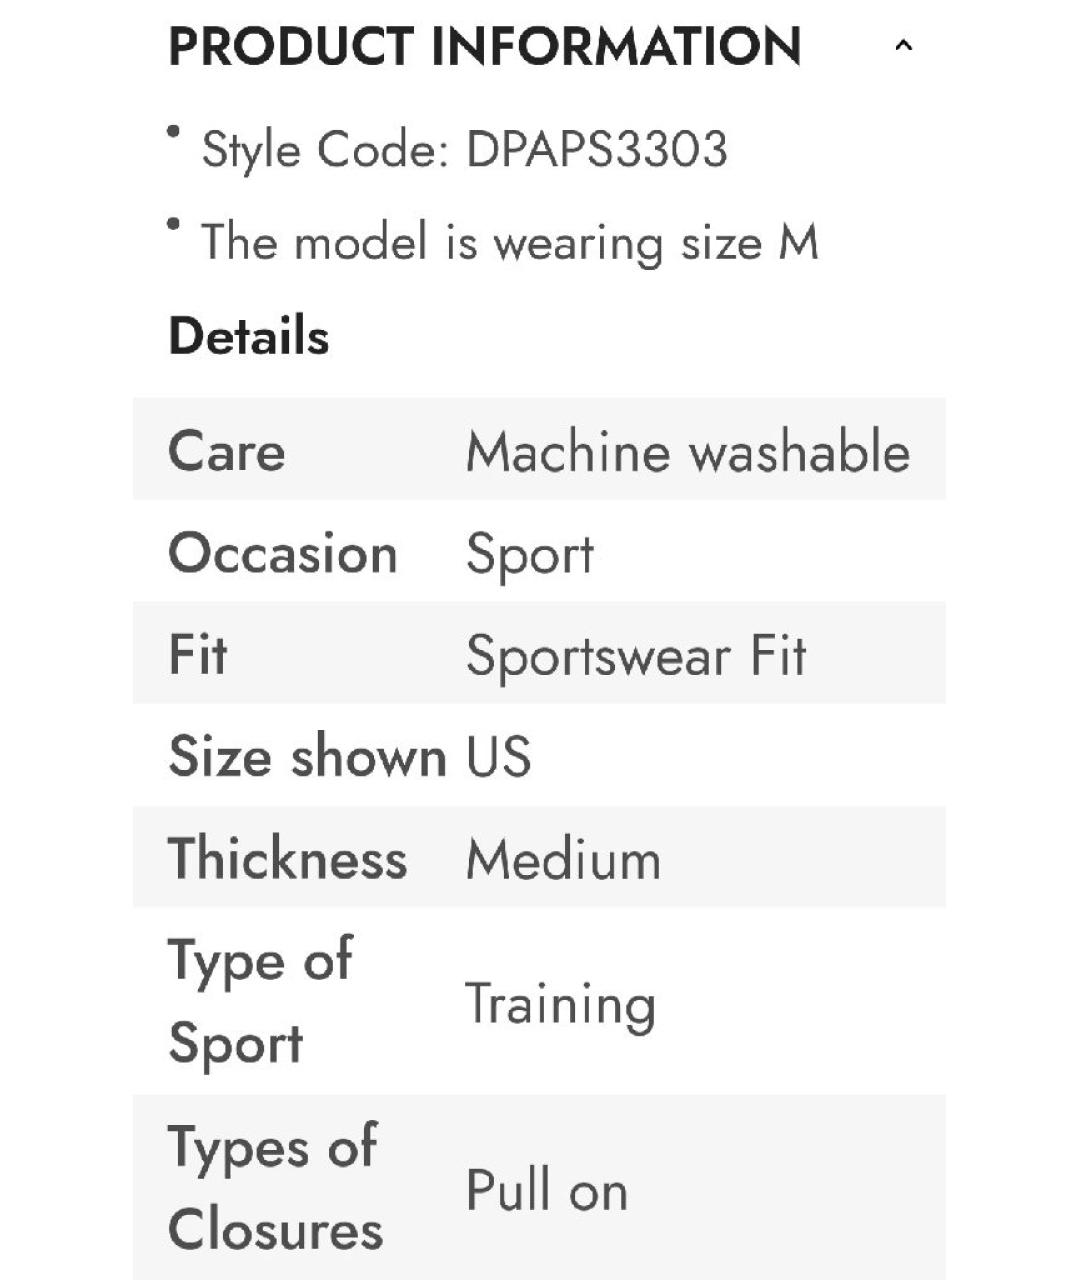Image resolution: width=1080 pixels, height=1280 pixels.
Task: Select the 'US' size value
Action: click(498, 757)
